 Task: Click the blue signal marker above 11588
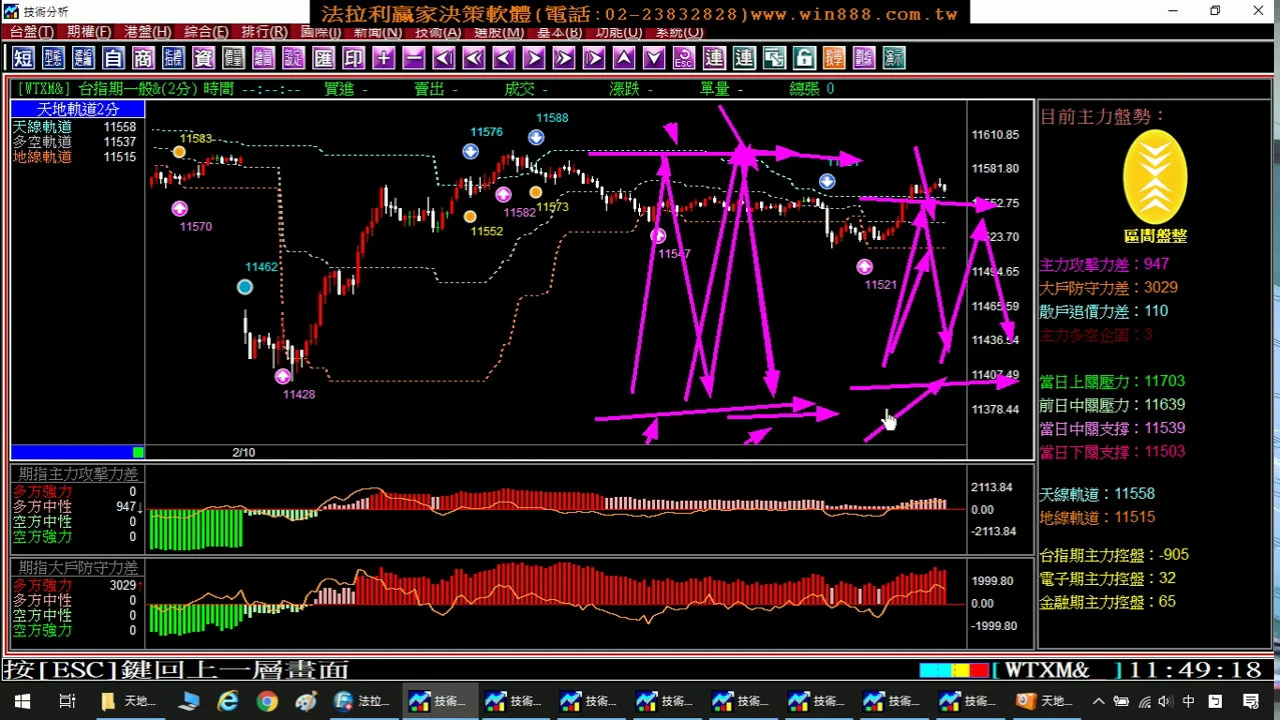pyautogui.click(x=536, y=137)
